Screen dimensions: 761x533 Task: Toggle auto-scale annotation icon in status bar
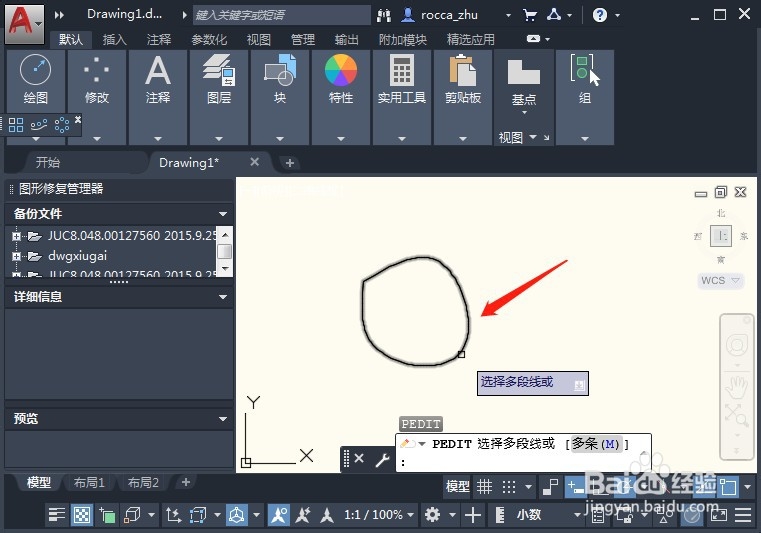point(303,515)
